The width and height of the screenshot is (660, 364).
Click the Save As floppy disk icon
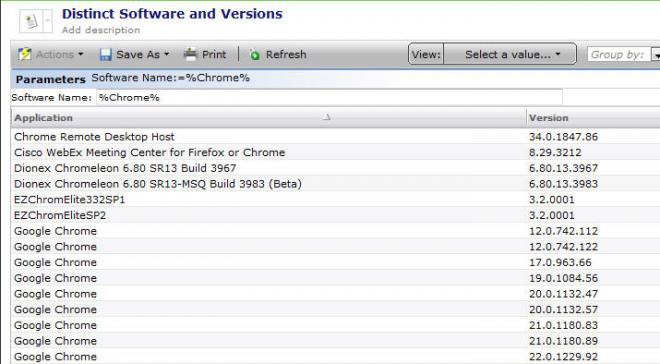(x=105, y=55)
